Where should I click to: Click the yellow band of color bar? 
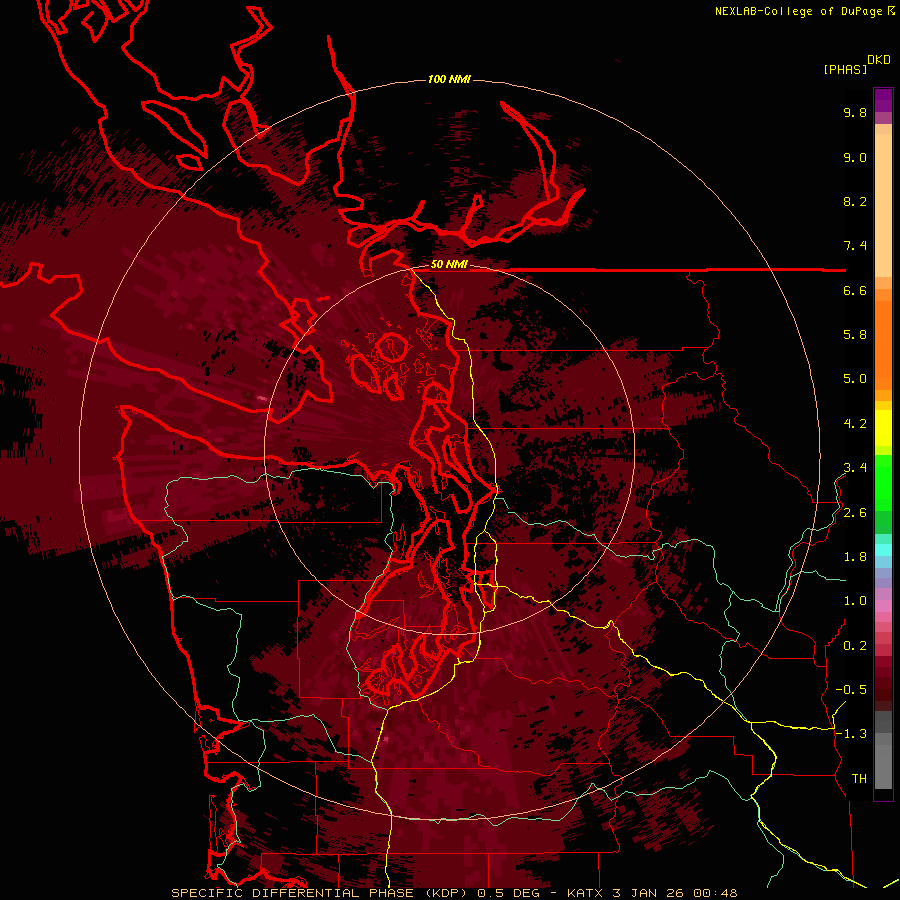point(883,428)
